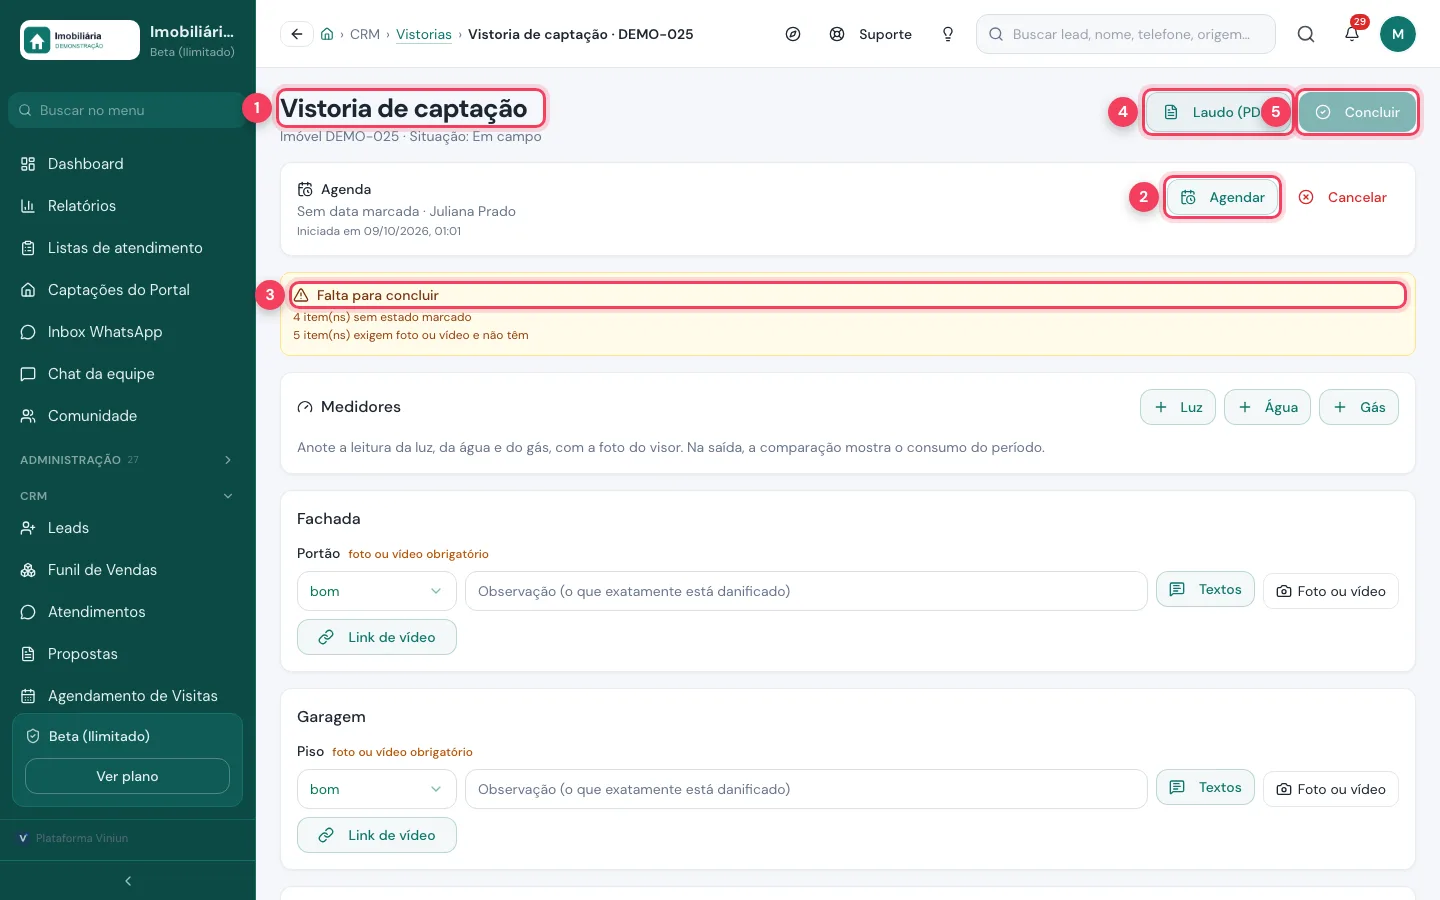
Task: Click the Concluir button
Action: point(1357,112)
